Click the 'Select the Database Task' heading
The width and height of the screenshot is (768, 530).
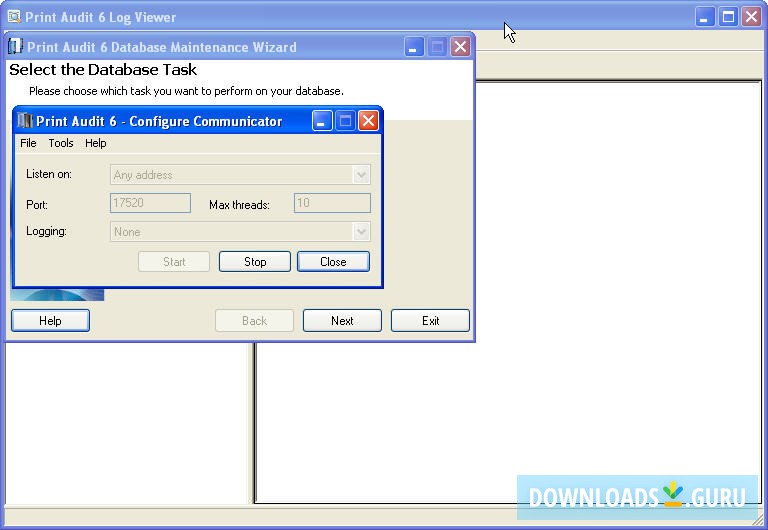[x=103, y=70]
